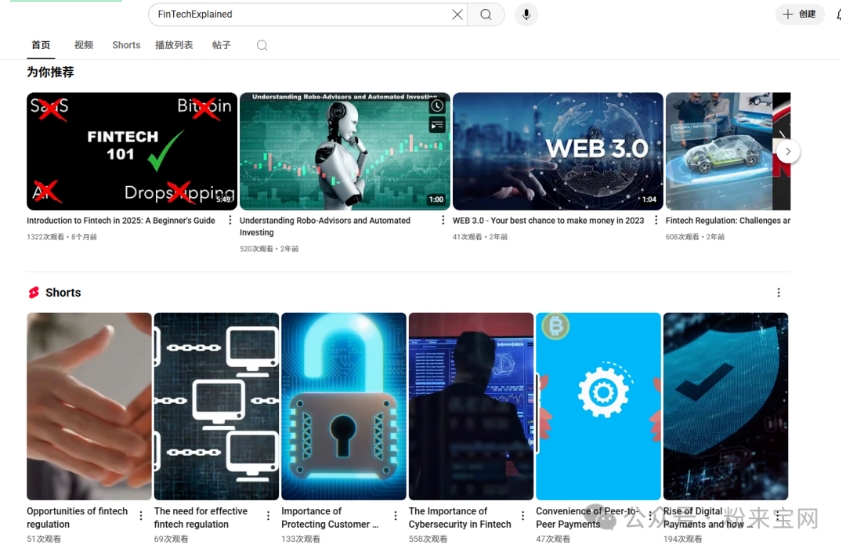Open more options for Robo-Advisors video
This screenshot has height=546, width=841.
point(442,220)
